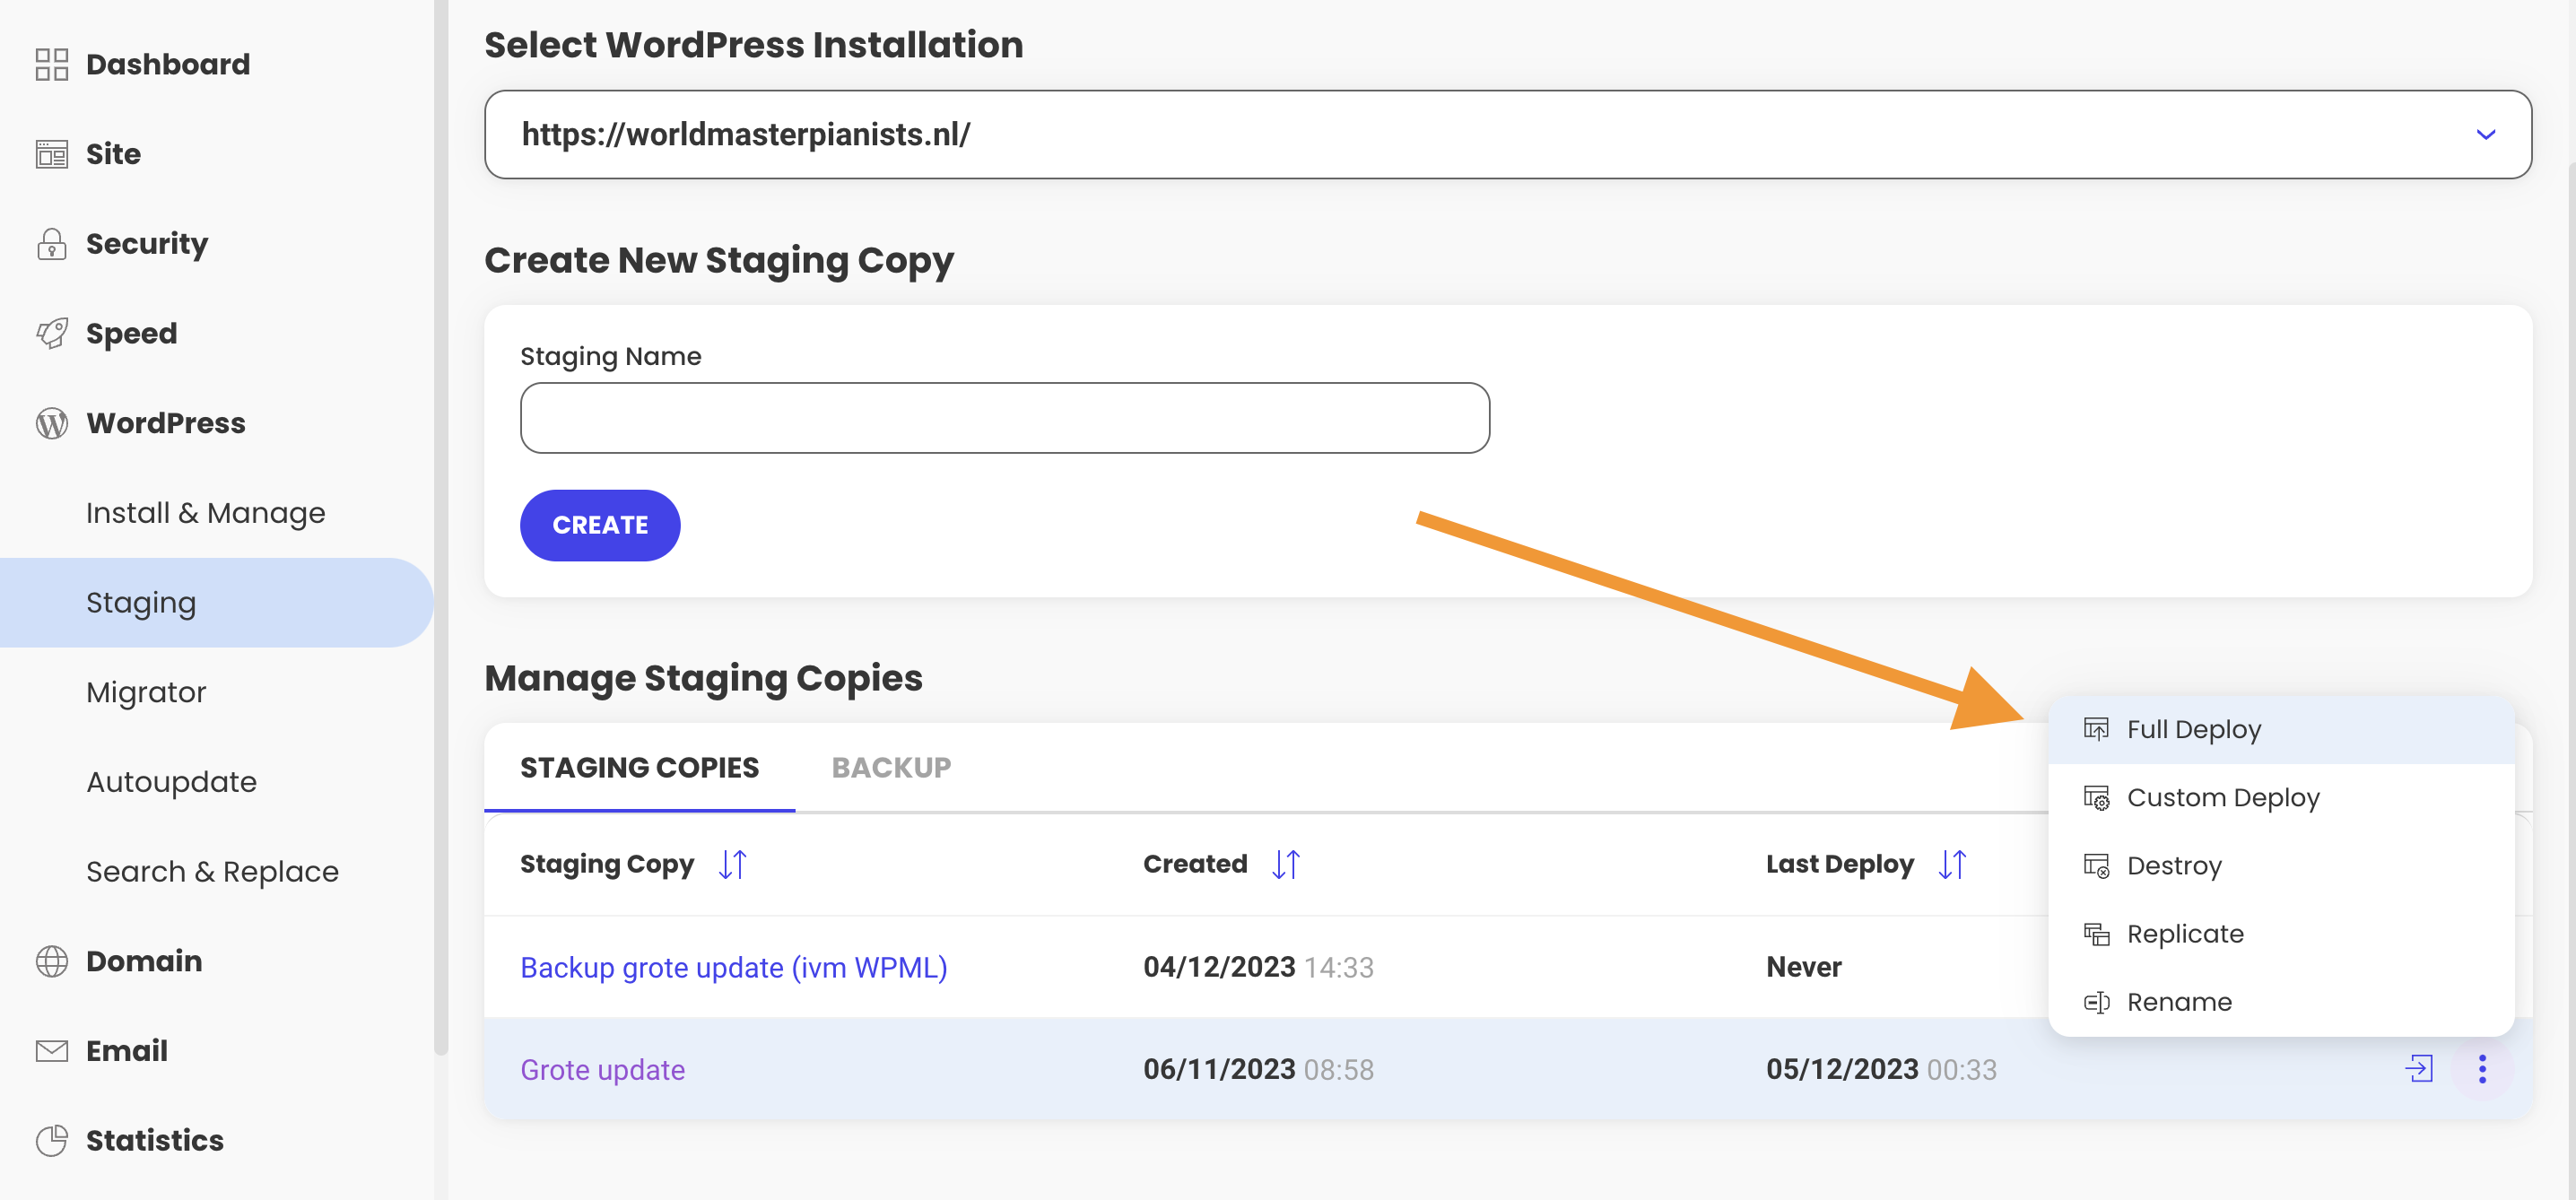Click the Custom Deploy gear icon
2576x1200 pixels.
click(2096, 798)
